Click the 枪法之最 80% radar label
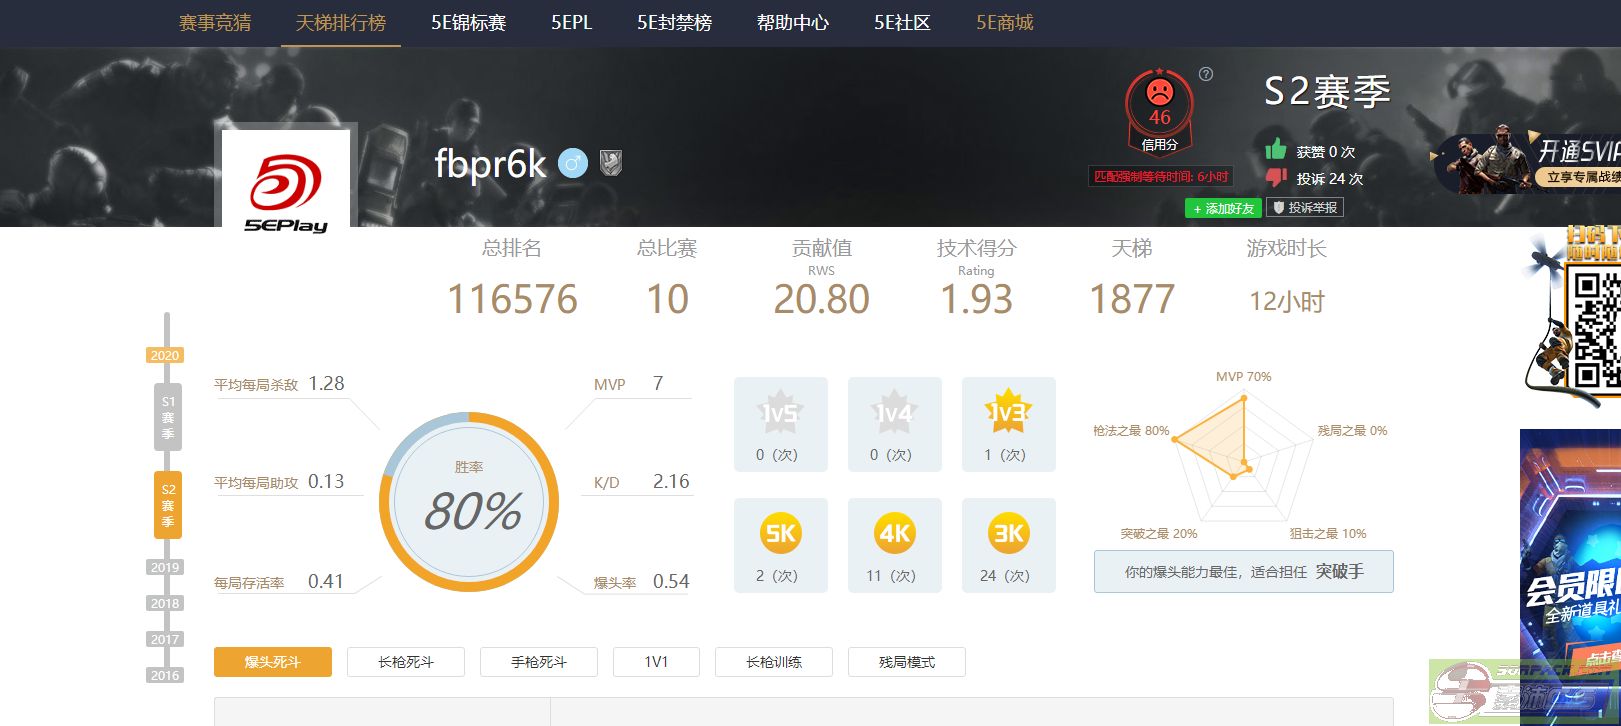This screenshot has height=726, width=1621. click(x=1131, y=431)
